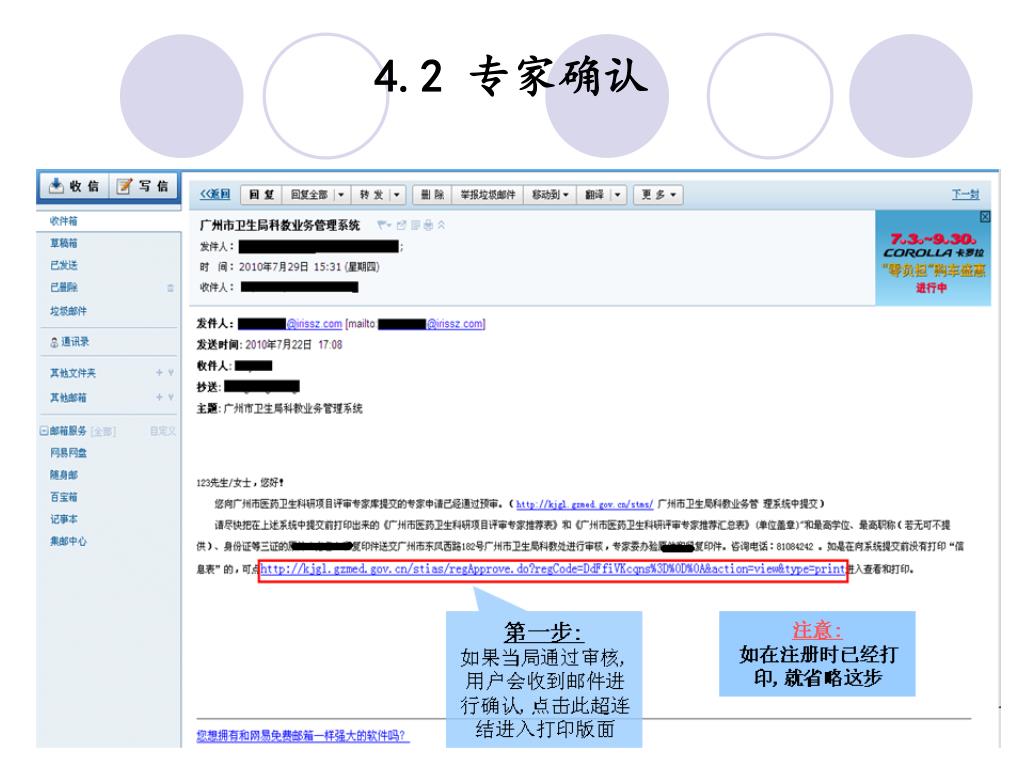Viewport: 1024px width, 768px height.
Task: Click the 写信 compose mail button
Action: click(x=143, y=186)
